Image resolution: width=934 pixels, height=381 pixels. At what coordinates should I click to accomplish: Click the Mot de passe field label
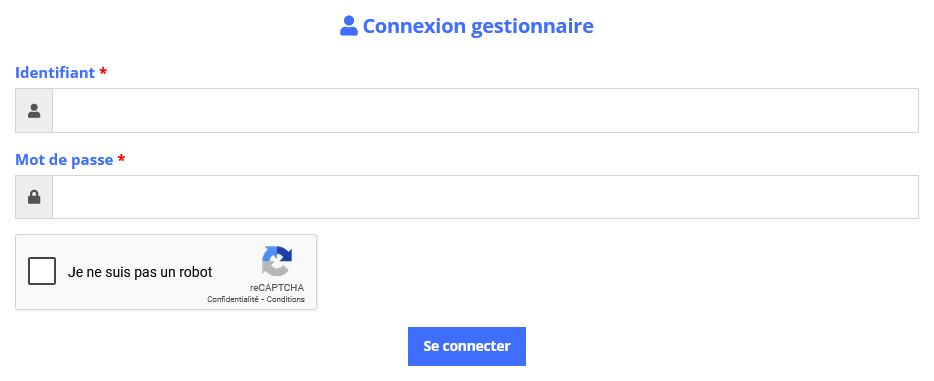click(x=64, y=160)
